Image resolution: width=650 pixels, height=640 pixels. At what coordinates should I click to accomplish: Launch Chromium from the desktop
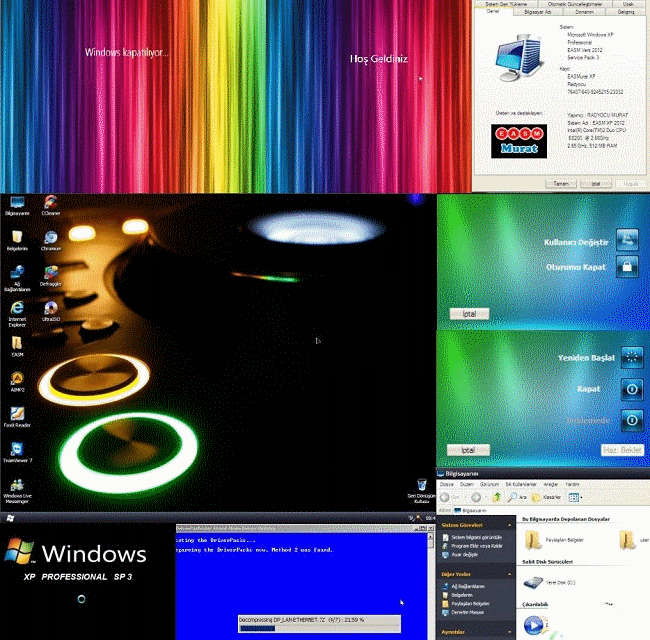pos(51,241)
